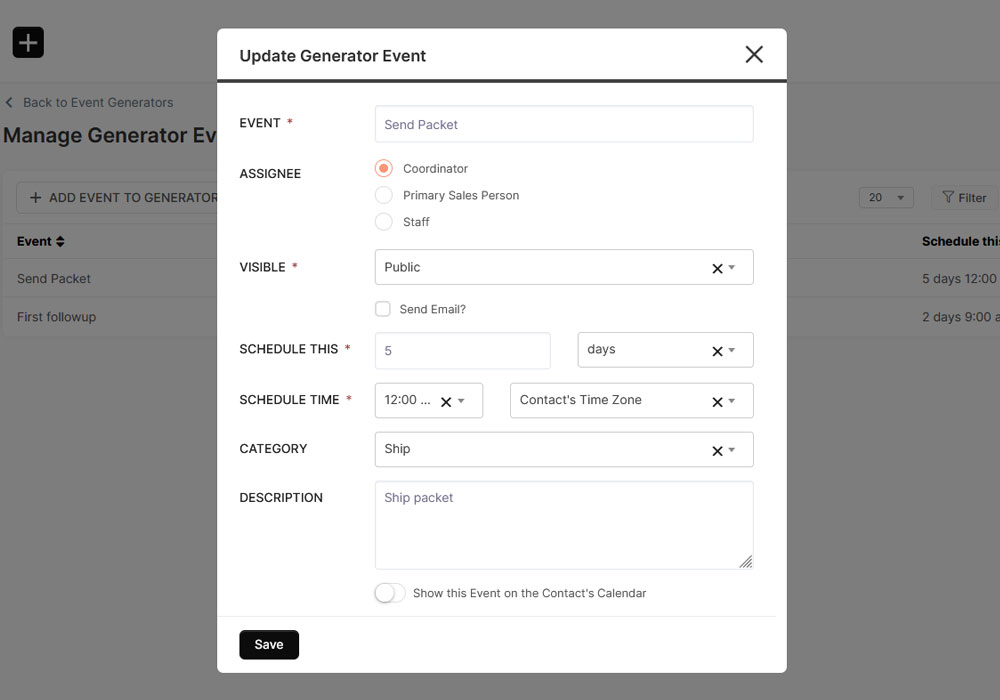The width and height of the screenshot is (1000, 700).
Task: Clear the Ship category selection
Action: (x=717, y=450)
